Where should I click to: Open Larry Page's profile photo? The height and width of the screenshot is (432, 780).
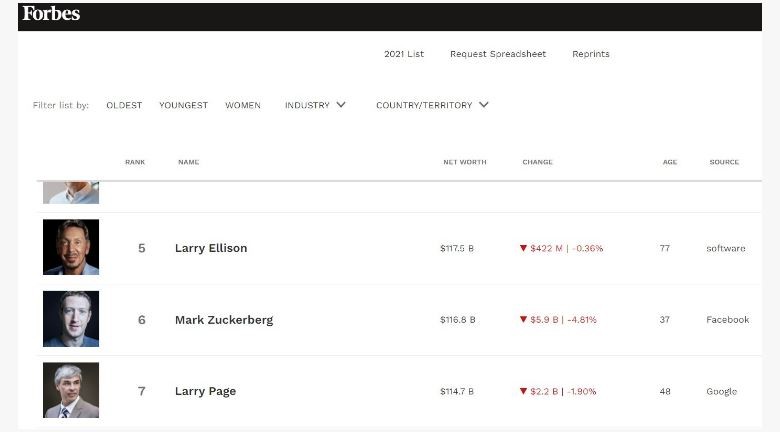(71, 390)
